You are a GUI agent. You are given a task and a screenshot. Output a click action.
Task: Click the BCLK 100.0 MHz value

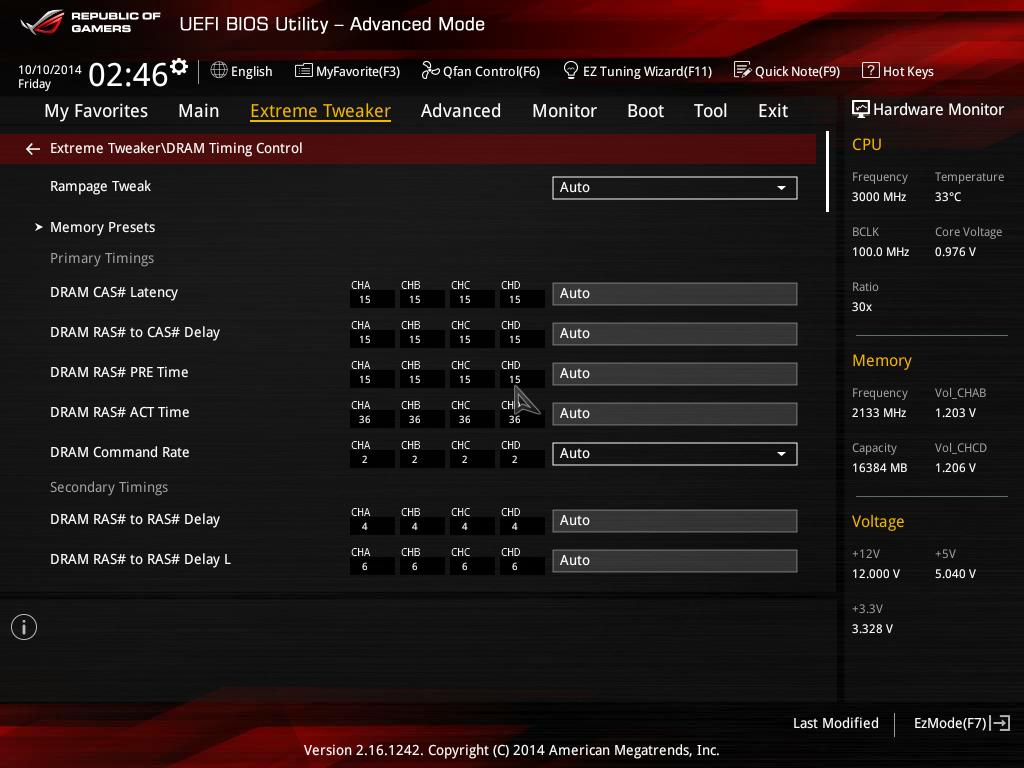(x=880, y=252)
